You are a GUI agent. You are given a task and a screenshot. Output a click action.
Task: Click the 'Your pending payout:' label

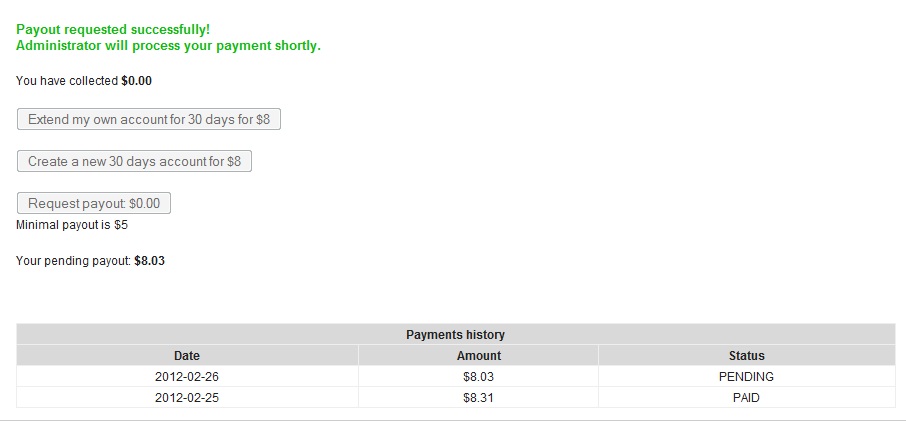pos(74,261)
